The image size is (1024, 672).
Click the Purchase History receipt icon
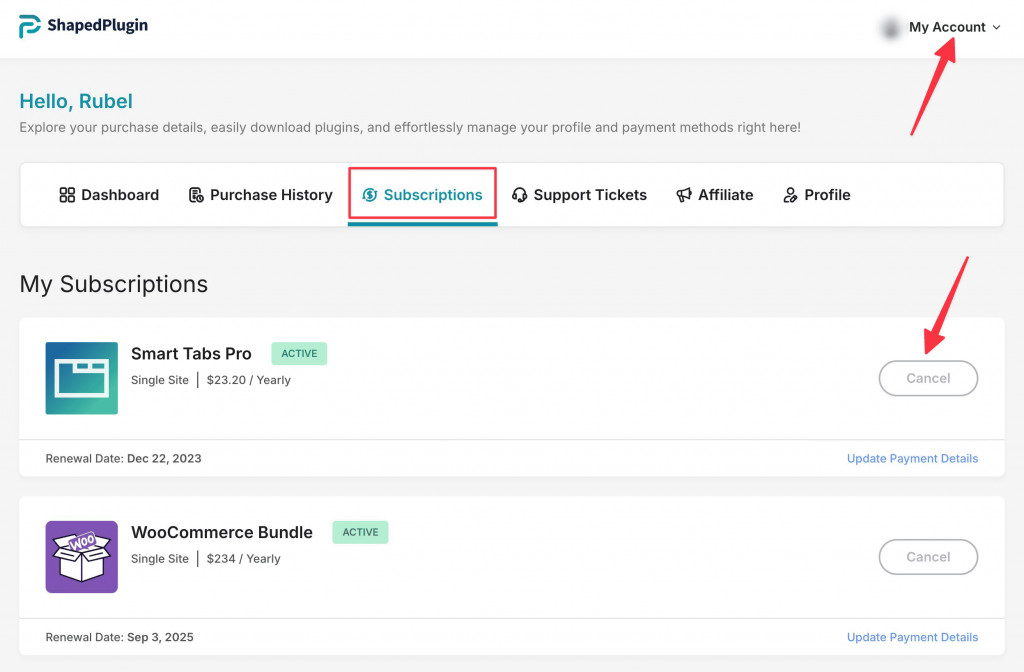tap(196, 195)
